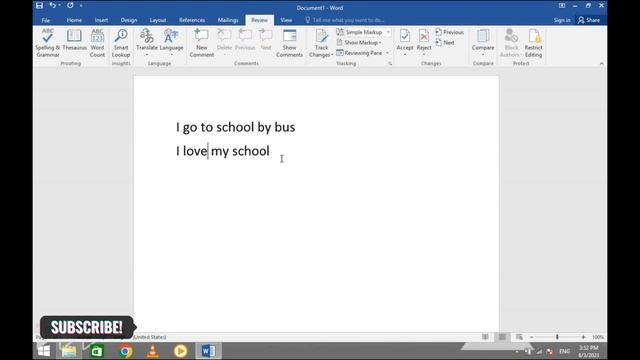Open Compare documents menu

pyautogui.click(x=483, y=42)
